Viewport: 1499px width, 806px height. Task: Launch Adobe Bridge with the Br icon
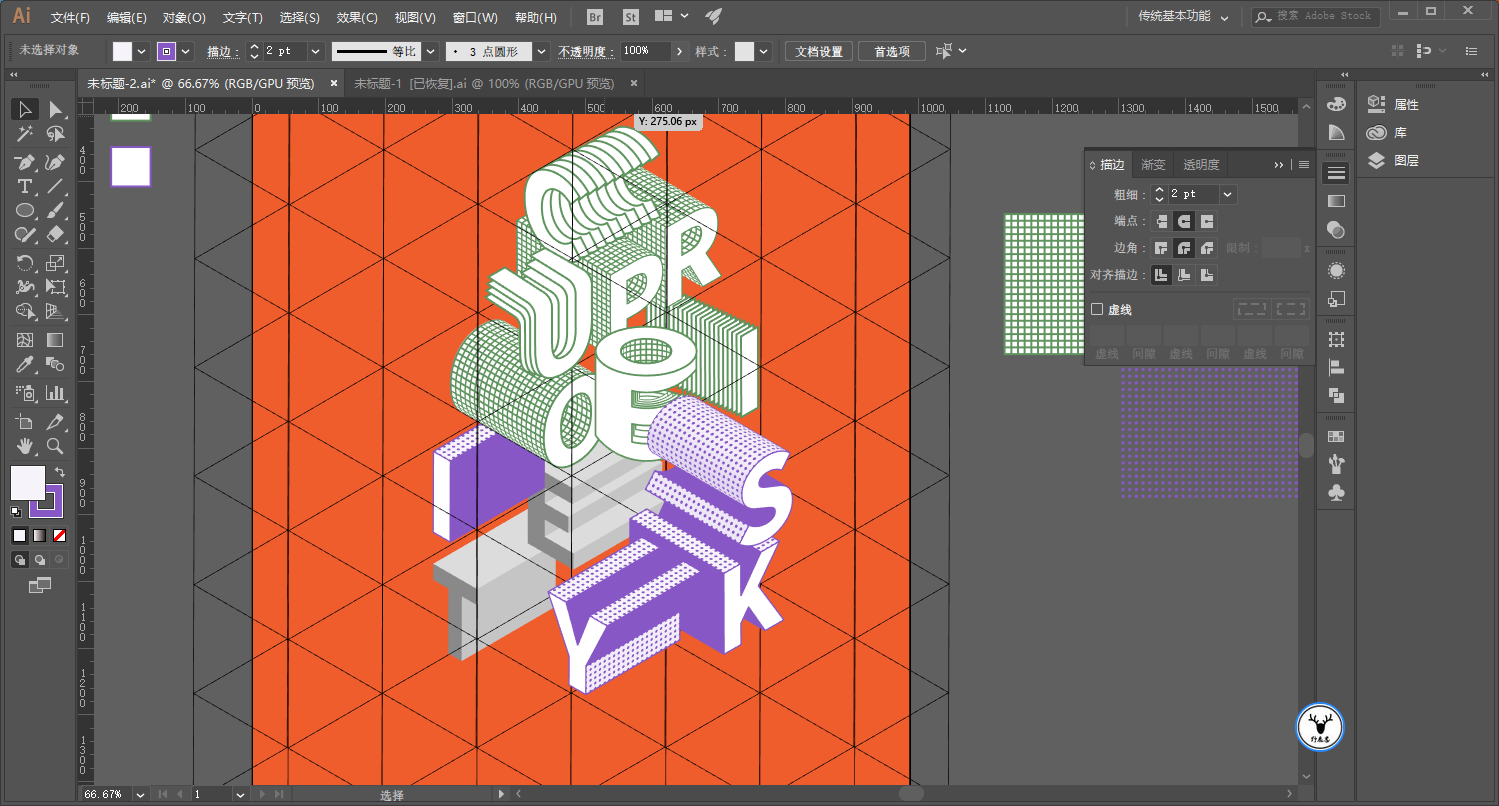pyautogui.click(x=595, y=17)
